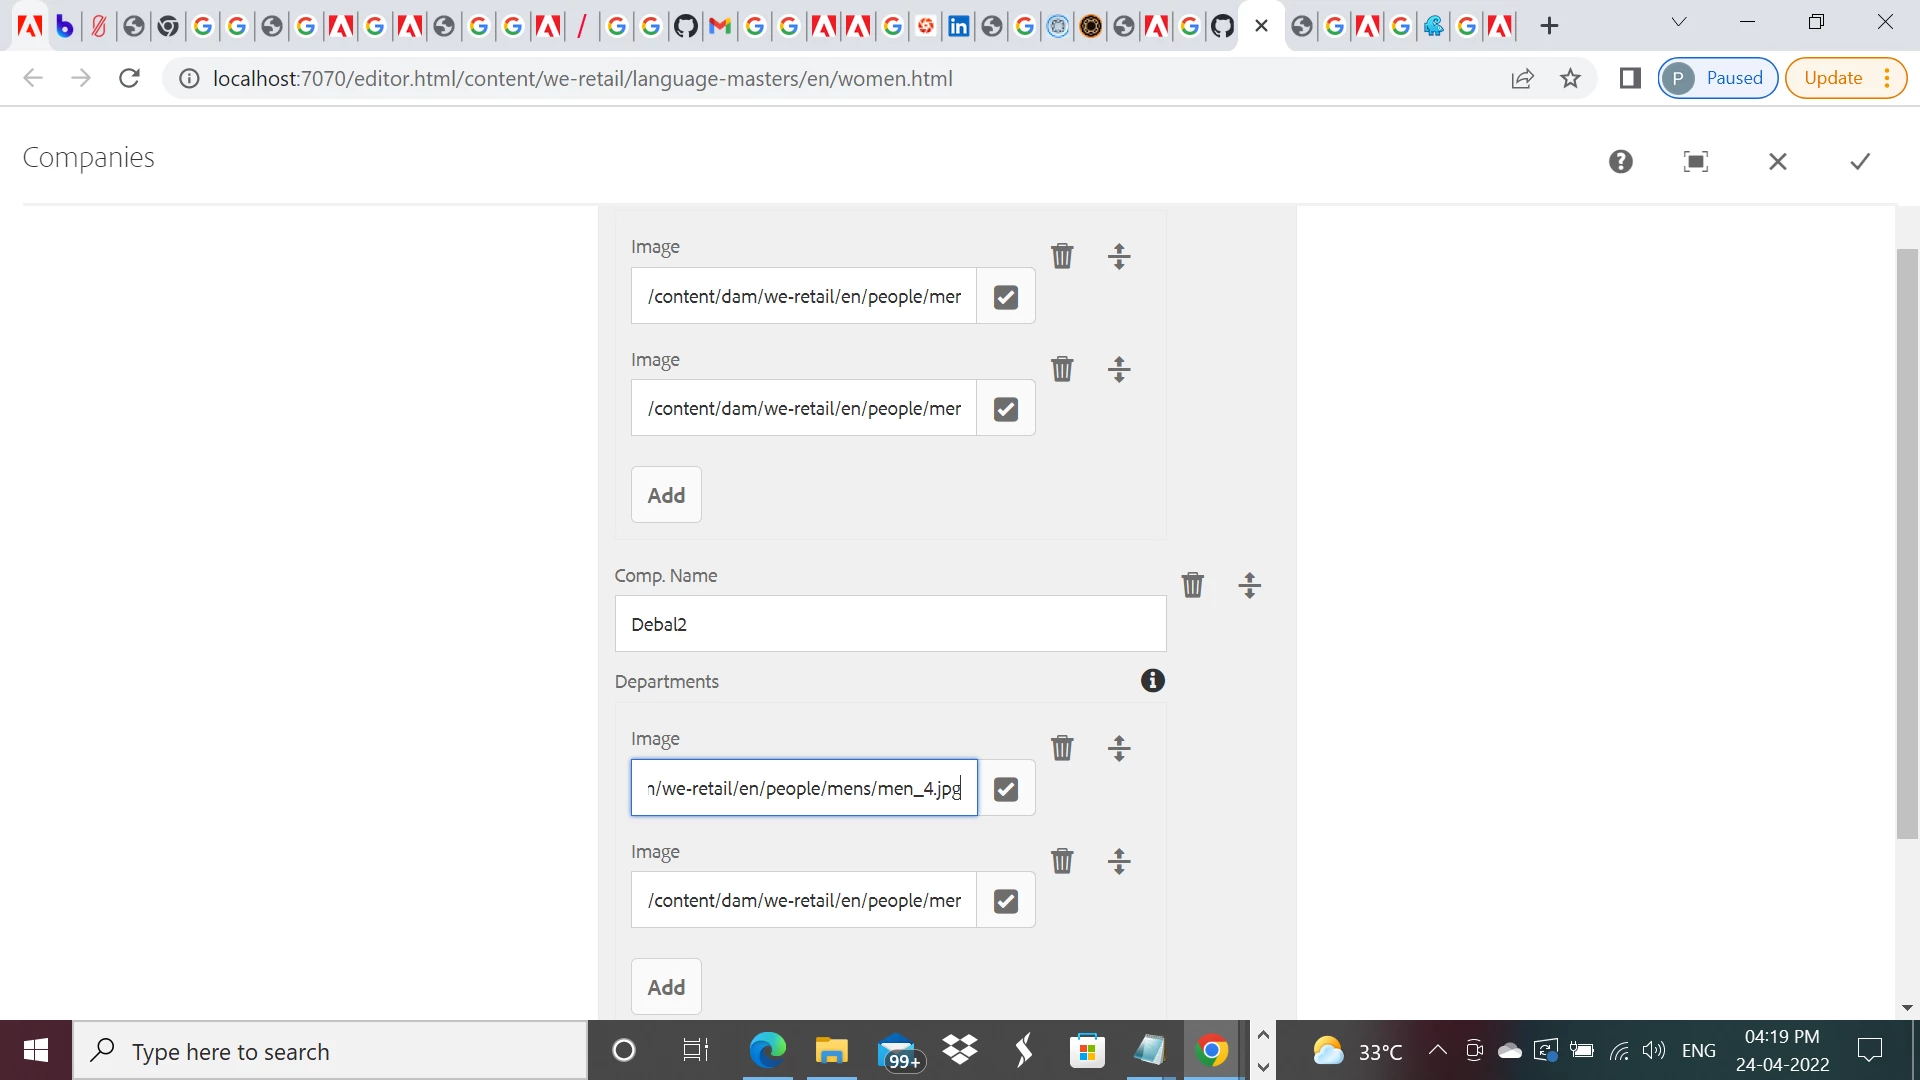Screen dimensions: 1920x1080
Task: Switch to the Gmail browser tab
Action: 720,26
